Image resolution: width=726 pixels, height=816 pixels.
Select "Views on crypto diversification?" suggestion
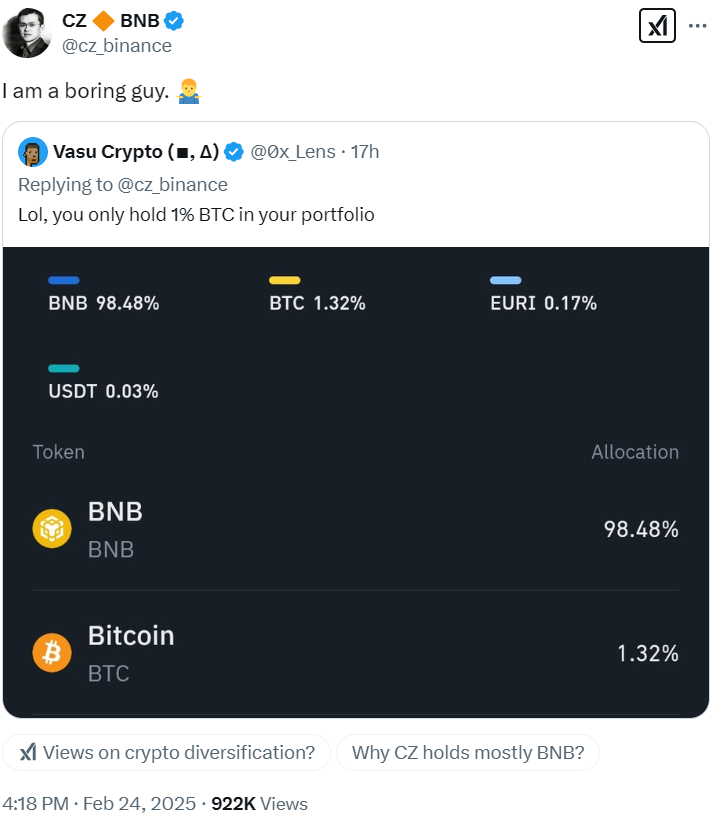(x=166, y=753)
